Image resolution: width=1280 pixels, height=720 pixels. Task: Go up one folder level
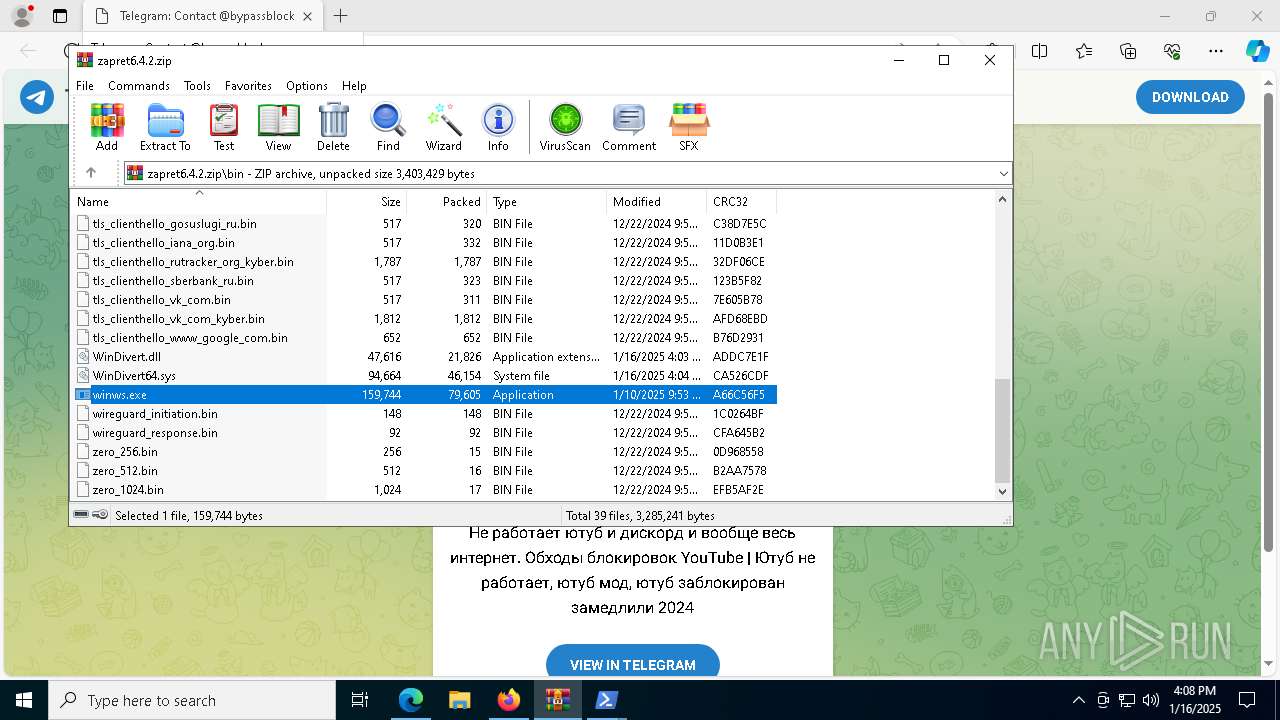click(91, 173)
